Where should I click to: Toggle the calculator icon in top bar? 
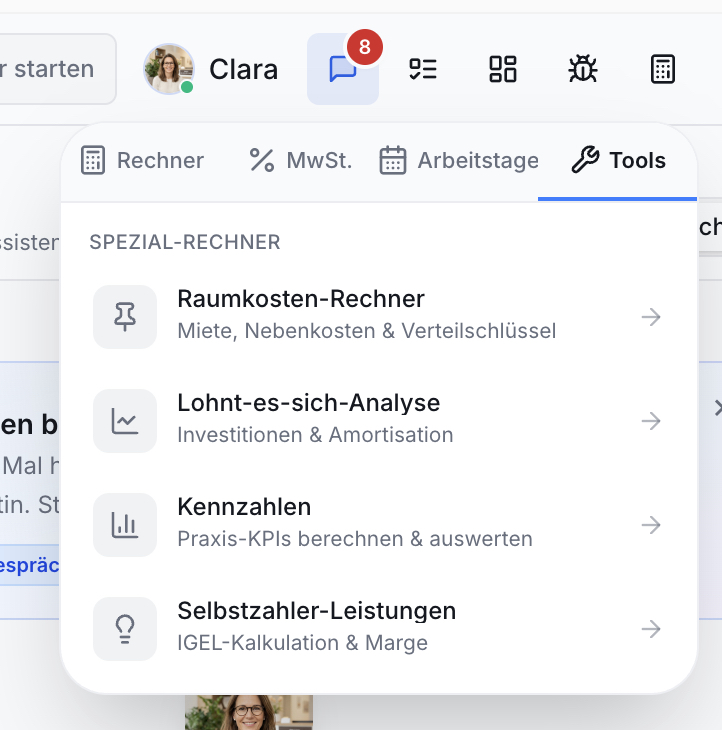(663, 69)
